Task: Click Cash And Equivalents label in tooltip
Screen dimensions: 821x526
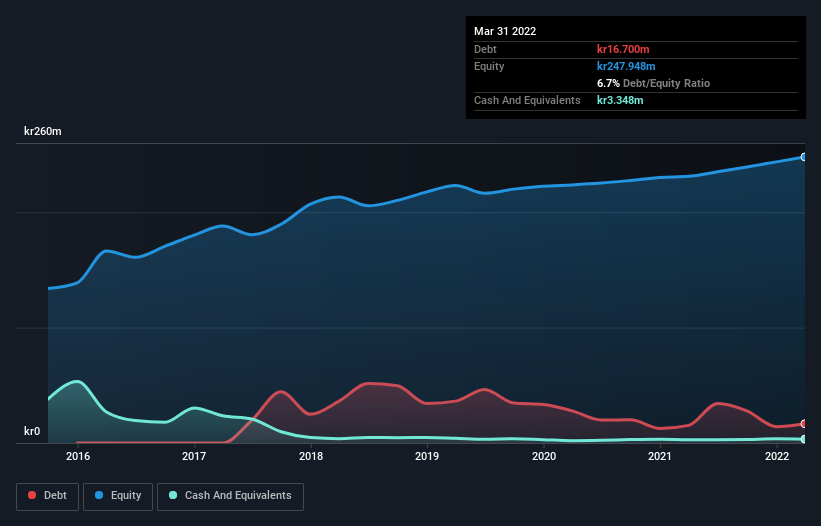Action: click(x=527, y=100)
